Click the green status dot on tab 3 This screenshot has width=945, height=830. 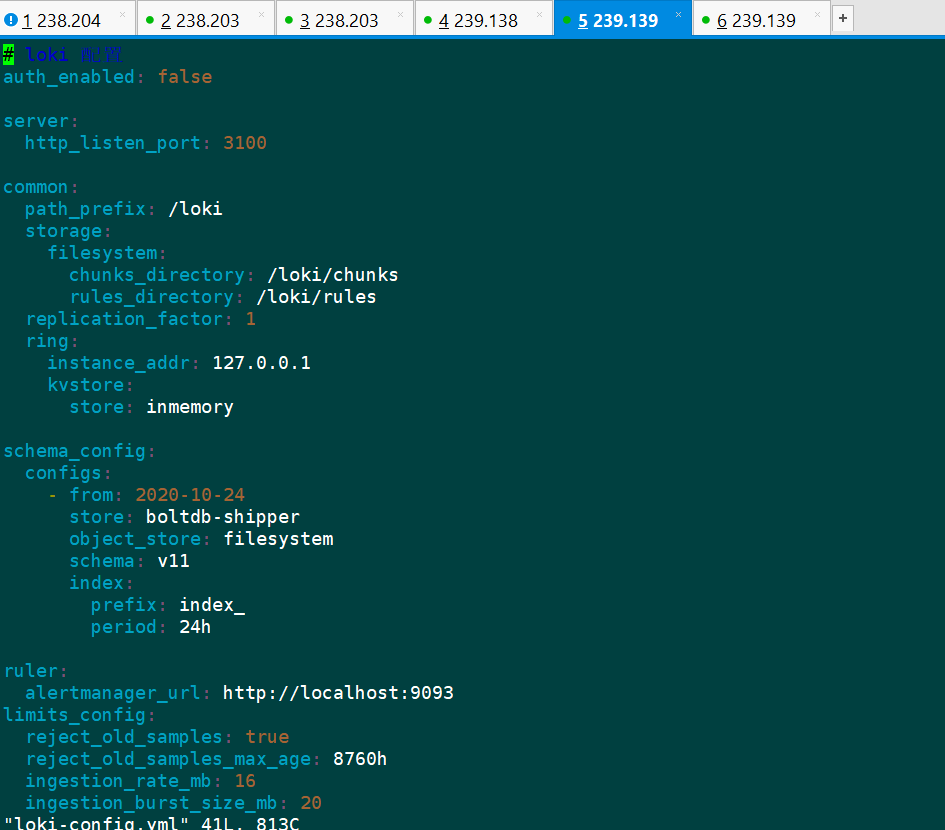[289, 20]
